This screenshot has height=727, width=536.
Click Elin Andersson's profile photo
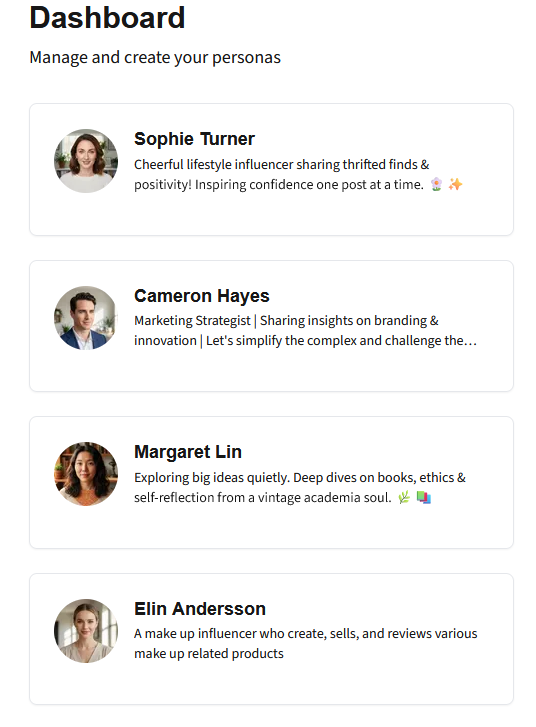coord(86,631)
